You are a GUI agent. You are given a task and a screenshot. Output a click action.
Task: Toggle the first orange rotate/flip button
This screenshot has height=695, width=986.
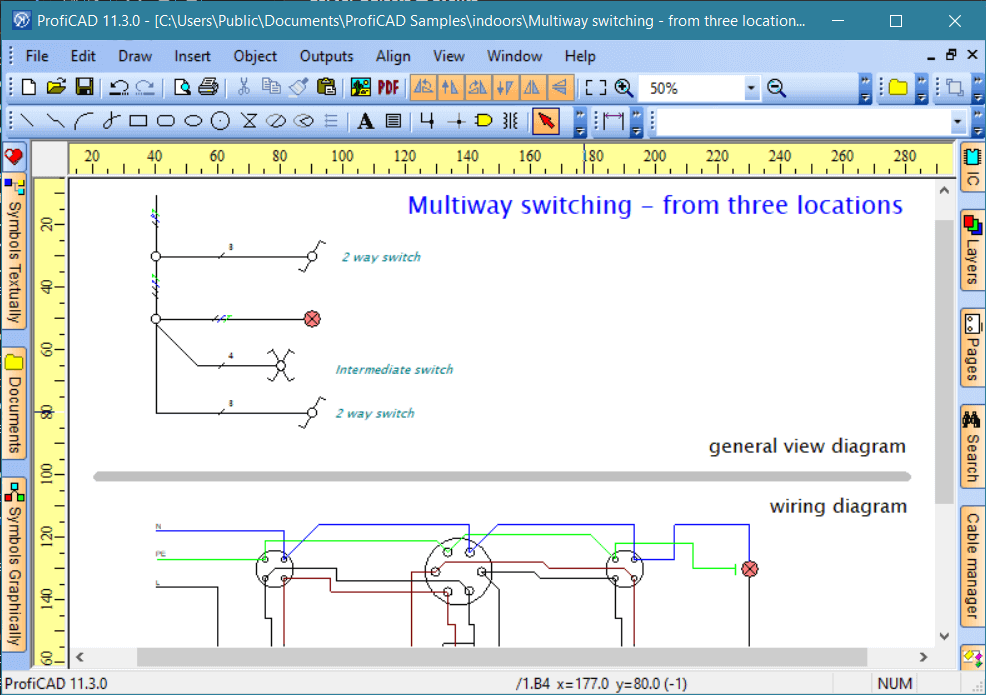(423, 88)
